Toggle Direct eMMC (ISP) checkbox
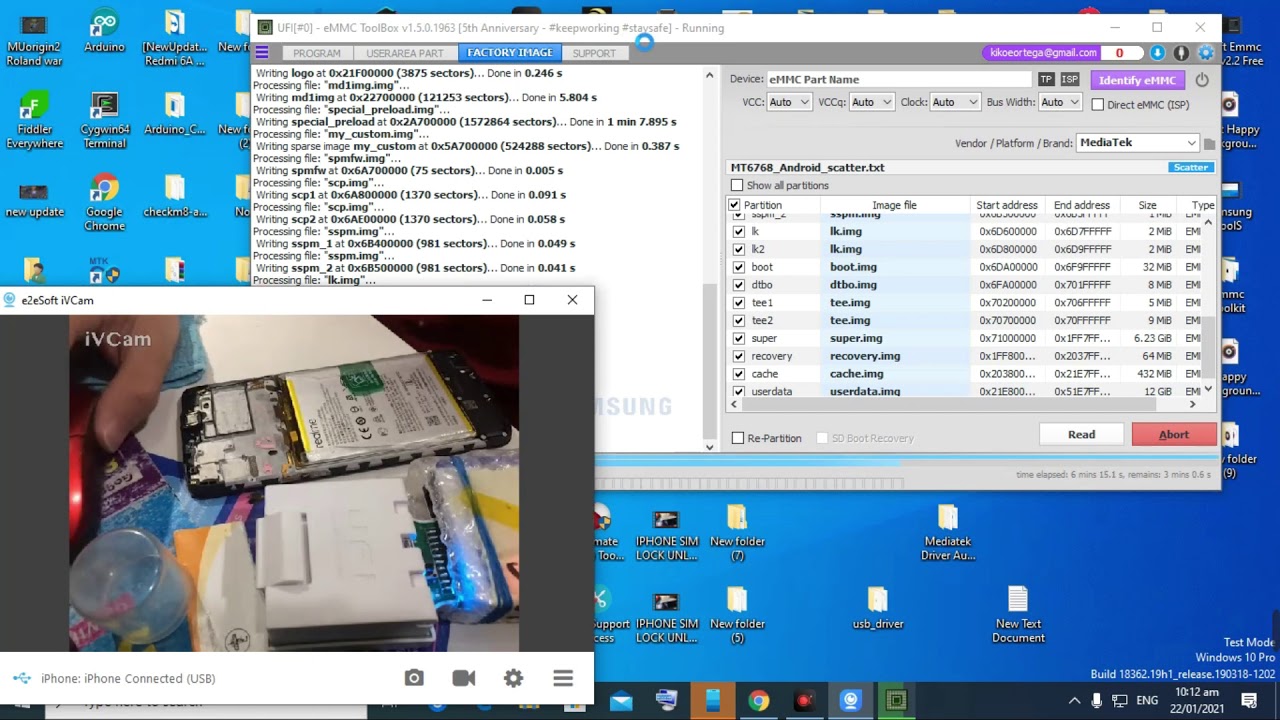 point(1098,104)
